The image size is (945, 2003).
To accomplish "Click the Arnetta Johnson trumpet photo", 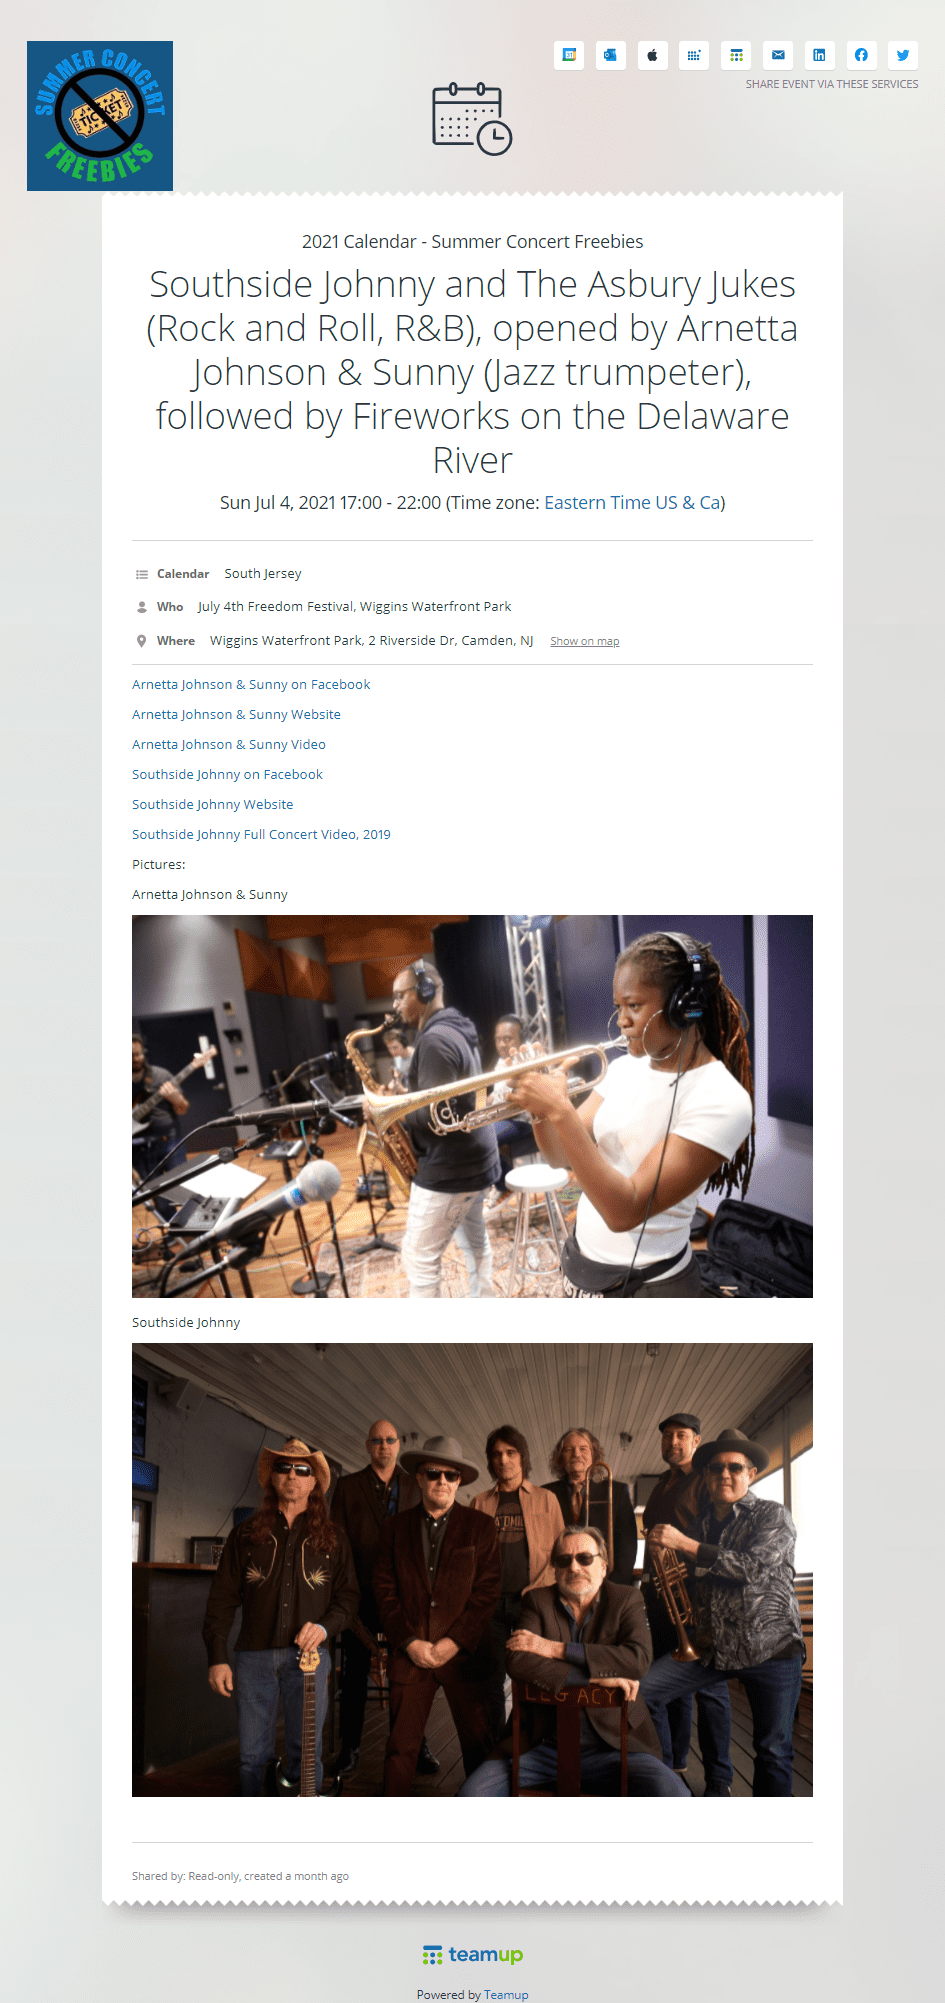I will click(x=472, y=1106).
